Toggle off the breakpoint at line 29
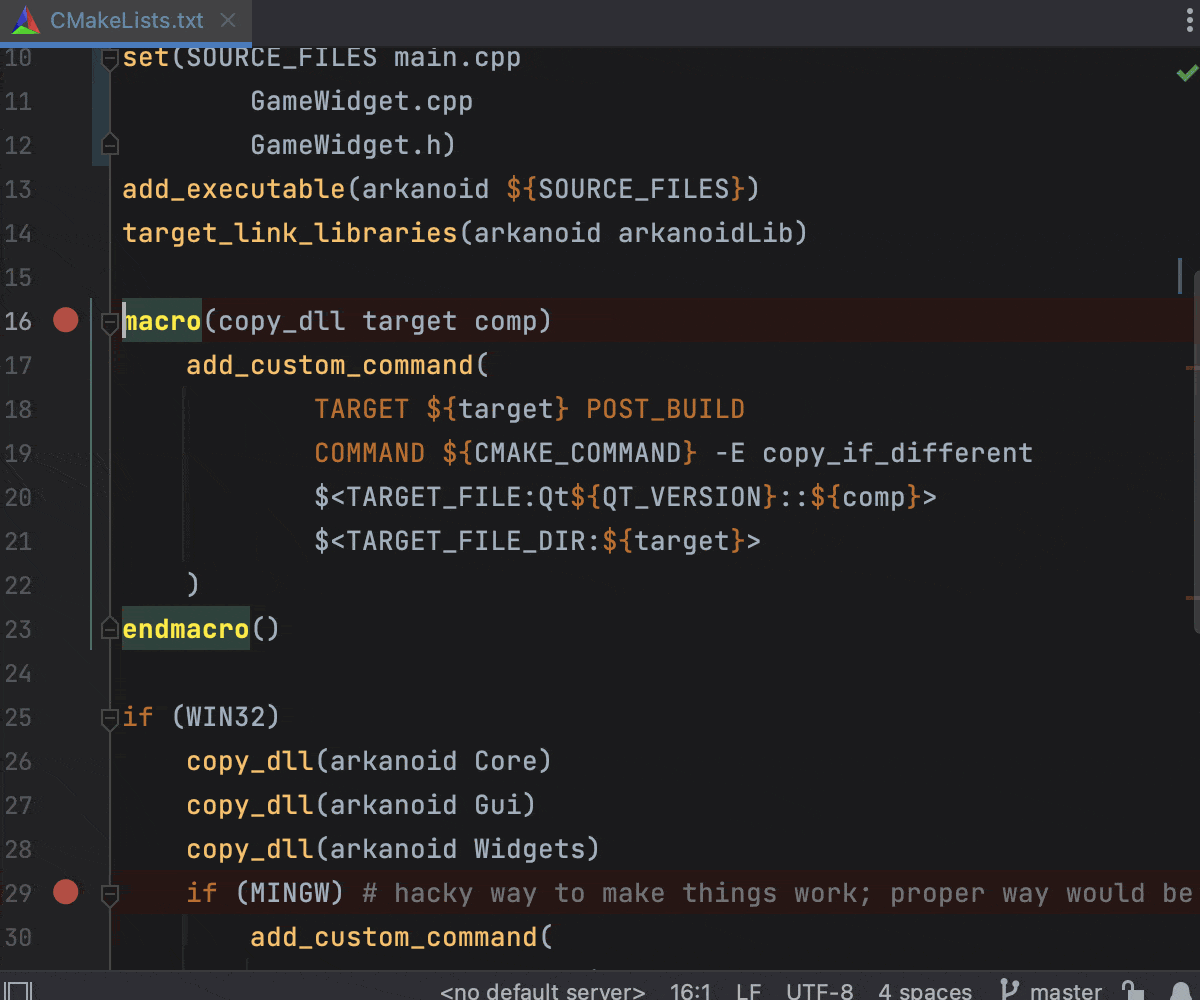The width and height of the screenshot is (1200, 1000). point(66,892)
